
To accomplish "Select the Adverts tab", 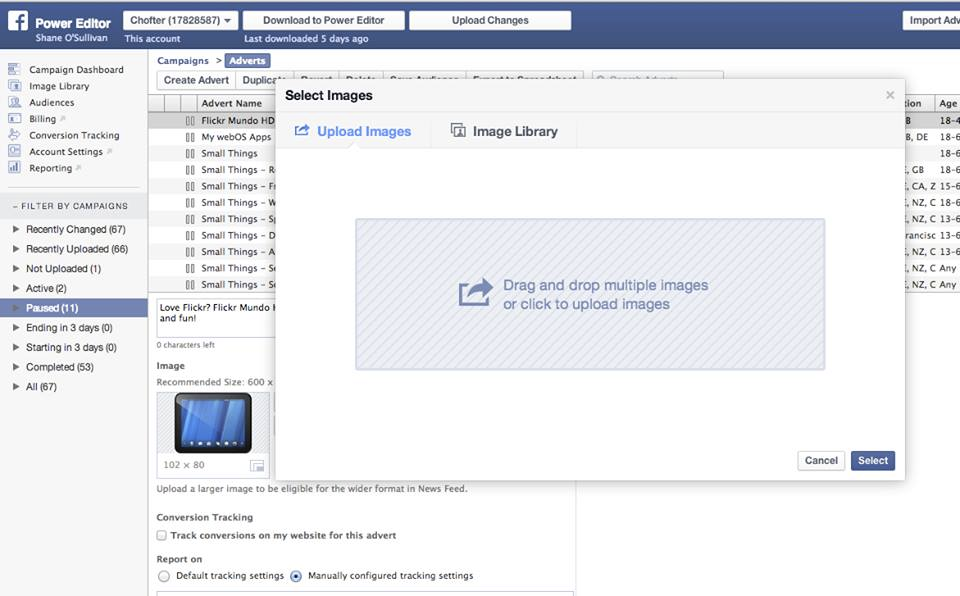I will pos(247,61).
